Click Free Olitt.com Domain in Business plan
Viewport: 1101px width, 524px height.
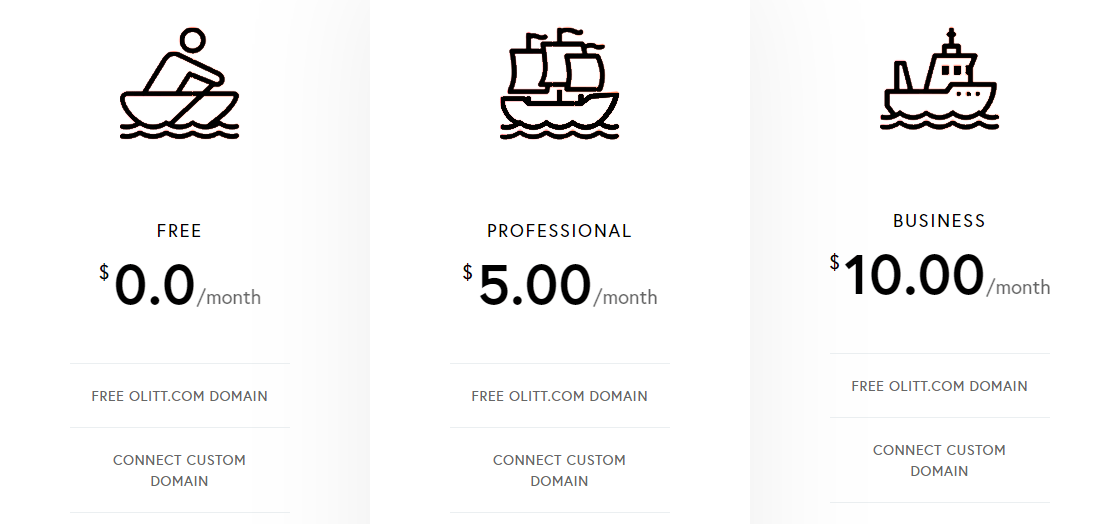939,386
